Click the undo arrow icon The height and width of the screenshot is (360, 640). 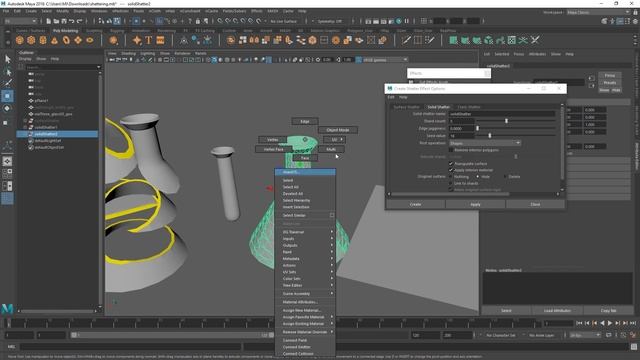72,21
